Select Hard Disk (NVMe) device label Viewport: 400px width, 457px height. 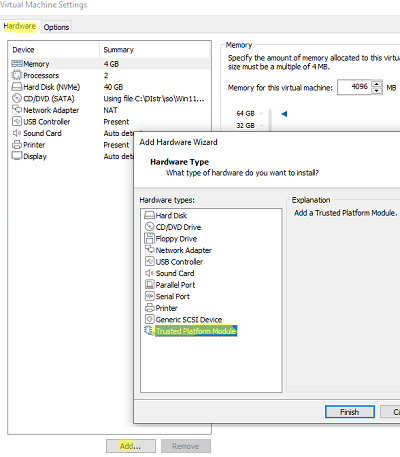pyautogui.click(x=52, y=87)
